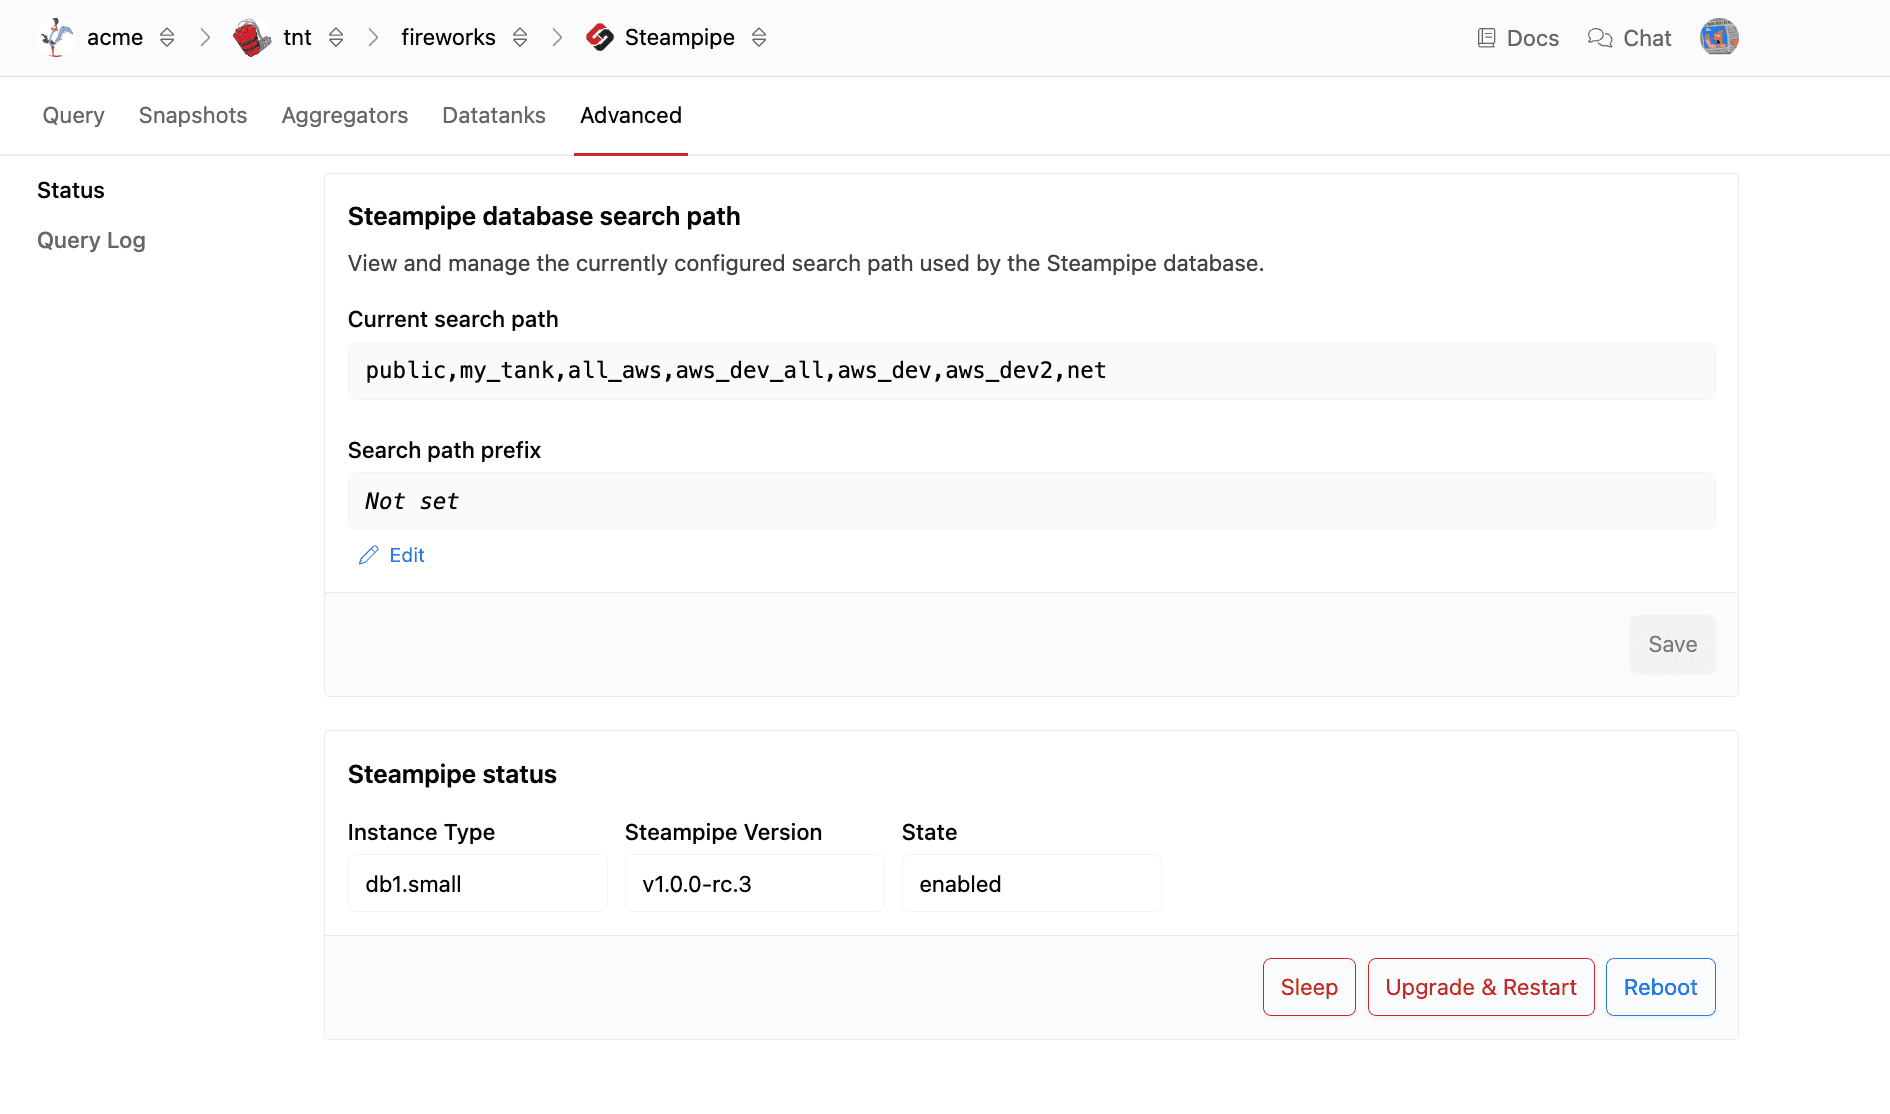The image size is (1890, 1114).
Task: Click the Upgrade & Restart button
Action: pos(1481,987)
